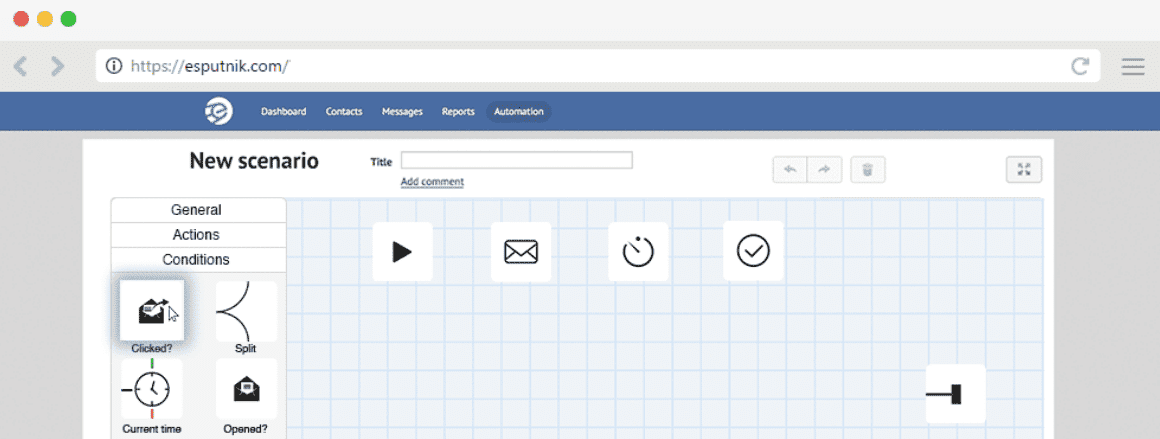Image resolution: width=1160 pixels, height=439 pixels.
Task: Select the Email envelope block on canvas
Action: (521, 252)
